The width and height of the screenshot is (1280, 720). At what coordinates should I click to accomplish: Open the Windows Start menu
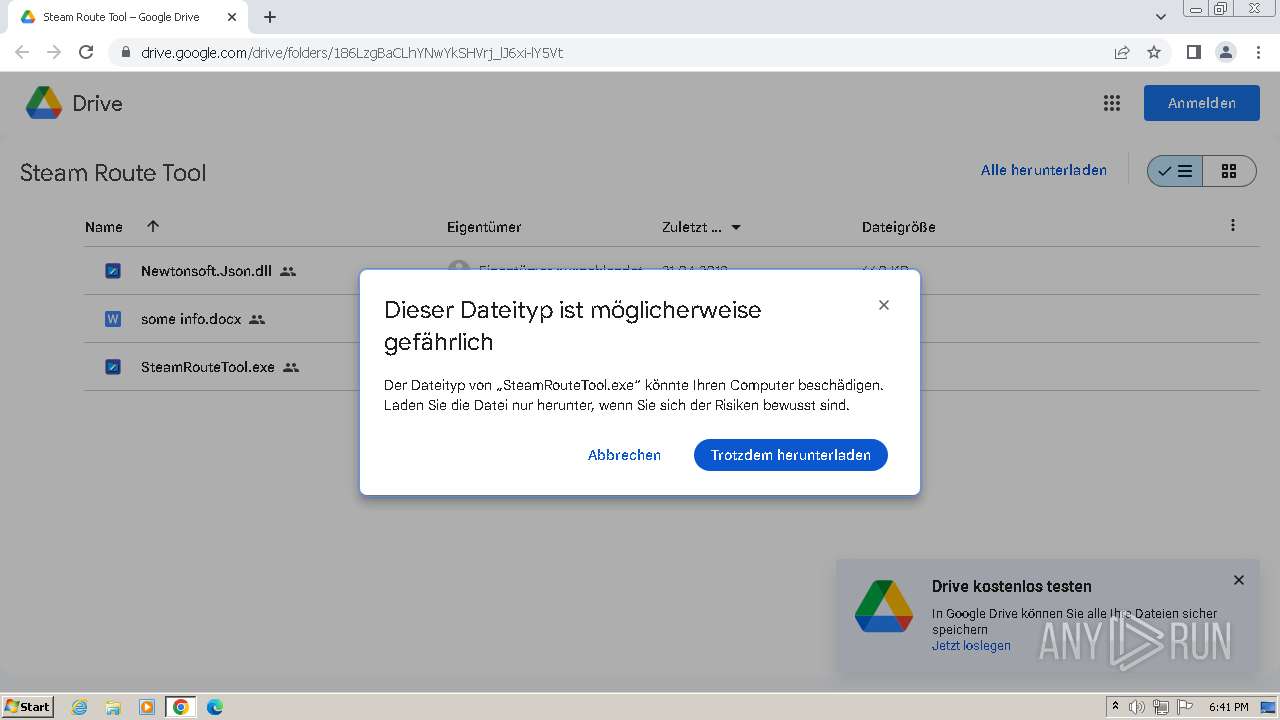tap(28, 706)
